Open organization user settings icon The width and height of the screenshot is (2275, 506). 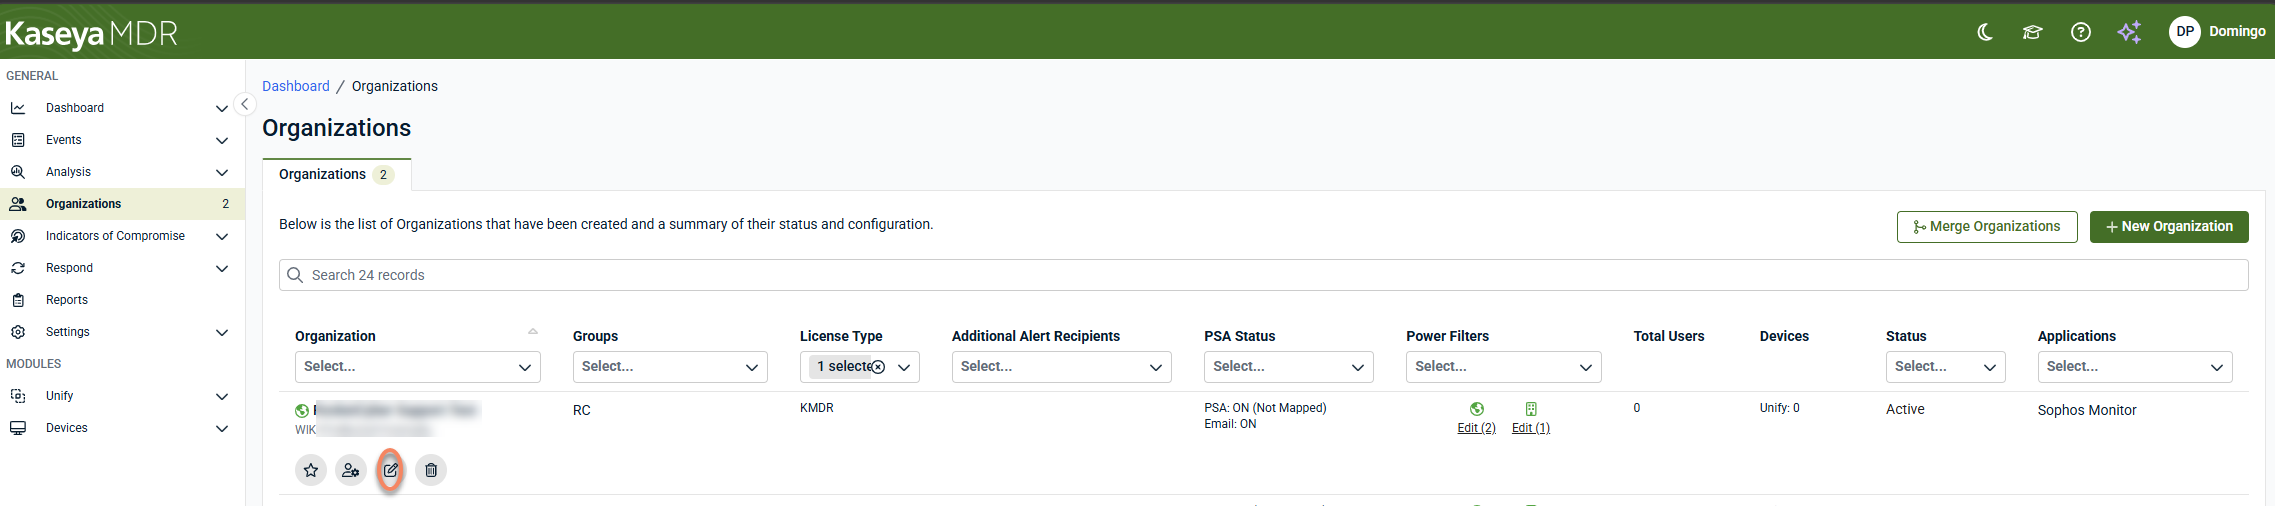click(x=351, y=470)
